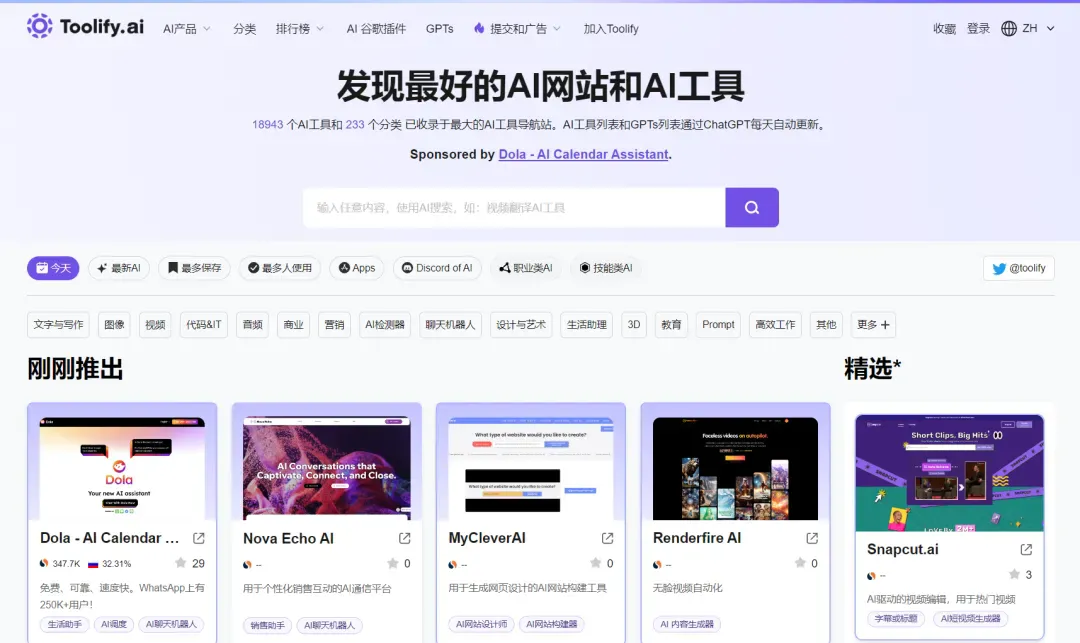Open Snapcut.ai featured thumbnail
The image size is (1080, 643).
pos(949,473)
